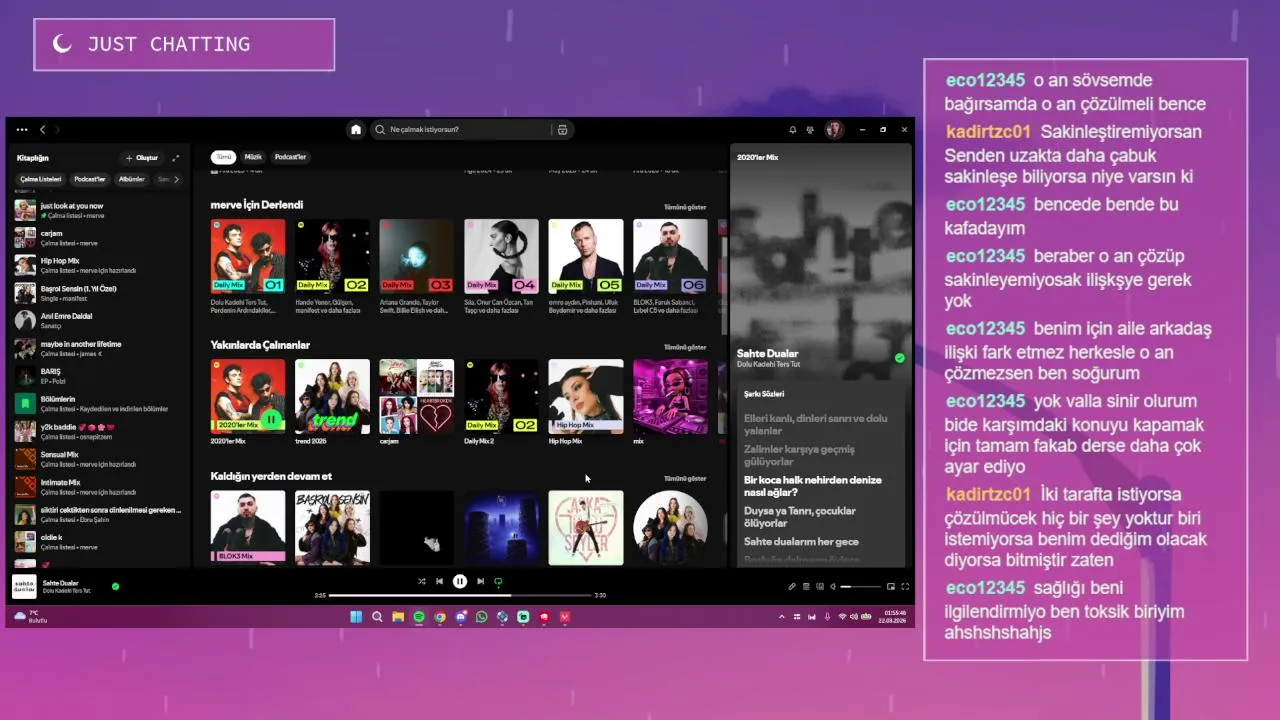Enter full screen player

905,587
